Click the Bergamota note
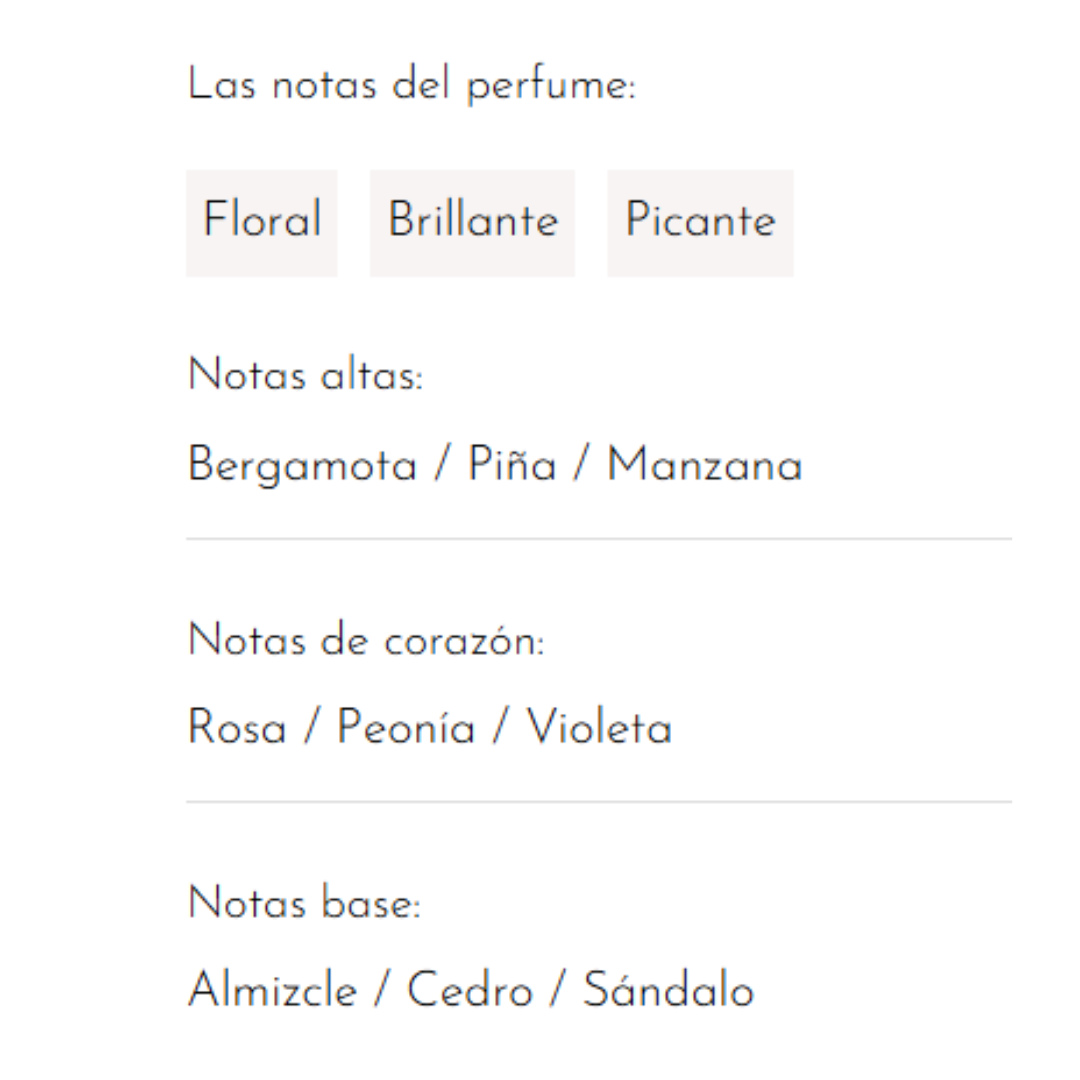 pyautogui.click(x=302, y=466)
